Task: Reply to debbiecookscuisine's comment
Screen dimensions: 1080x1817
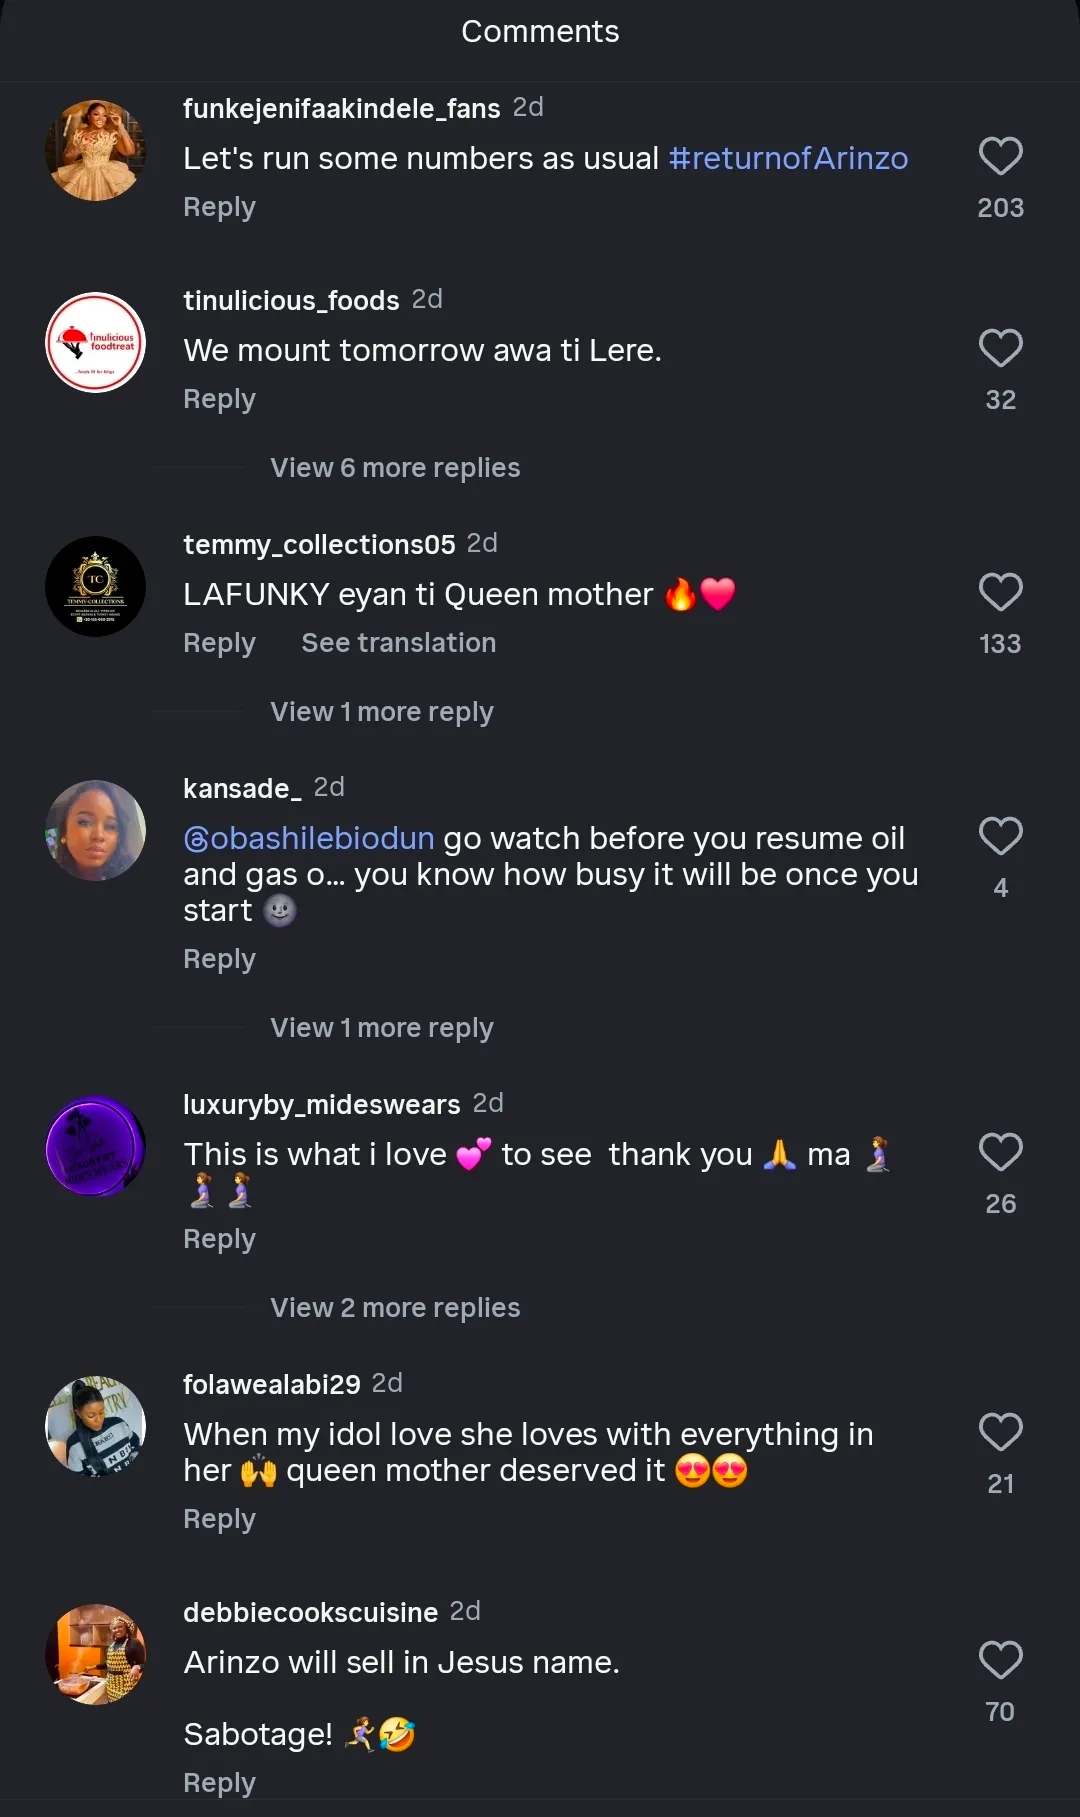Action: tap(219, 1783)
